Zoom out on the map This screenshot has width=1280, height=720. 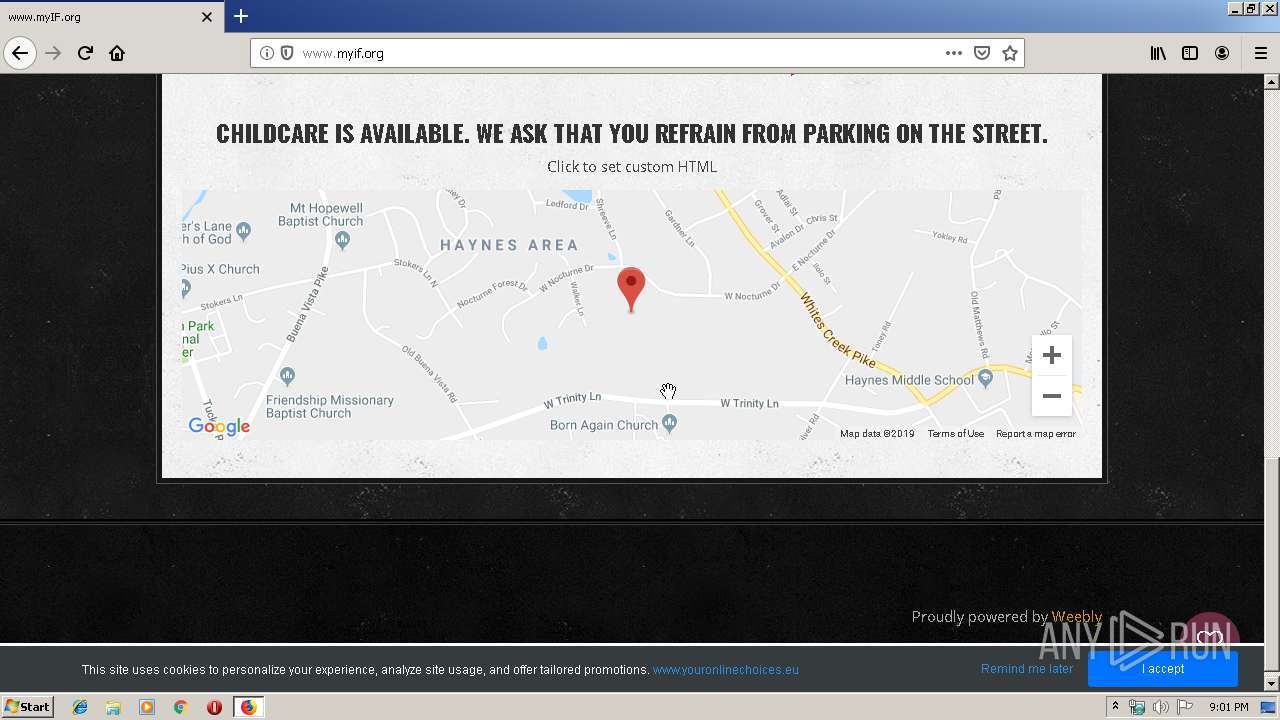(1052, 396)
